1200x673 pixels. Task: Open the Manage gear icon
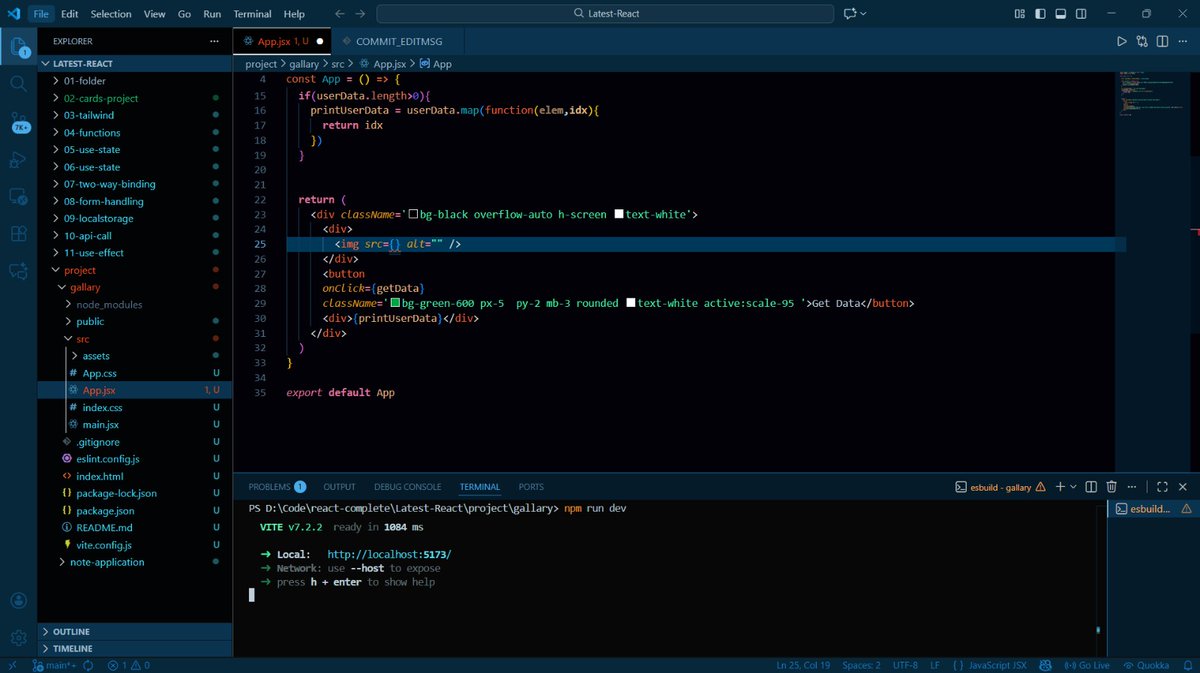(x=18, y=638)
